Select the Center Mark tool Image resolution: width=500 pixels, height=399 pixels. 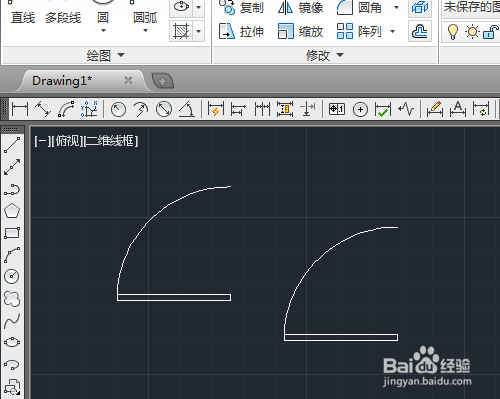click(x=360, y=109)
